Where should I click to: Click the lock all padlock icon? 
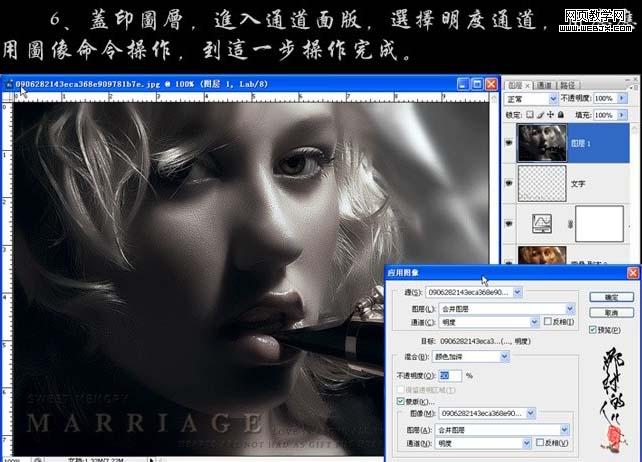pyautogui.click(x=561, y=115)
